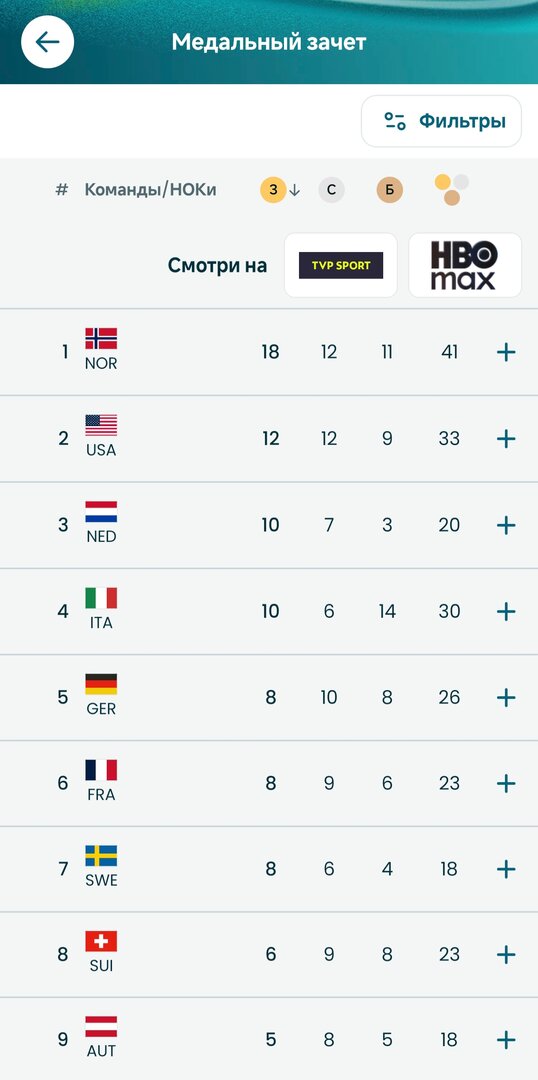Open the Фильтры filter button
This screenshot has height=1080, width=538.
442,121
